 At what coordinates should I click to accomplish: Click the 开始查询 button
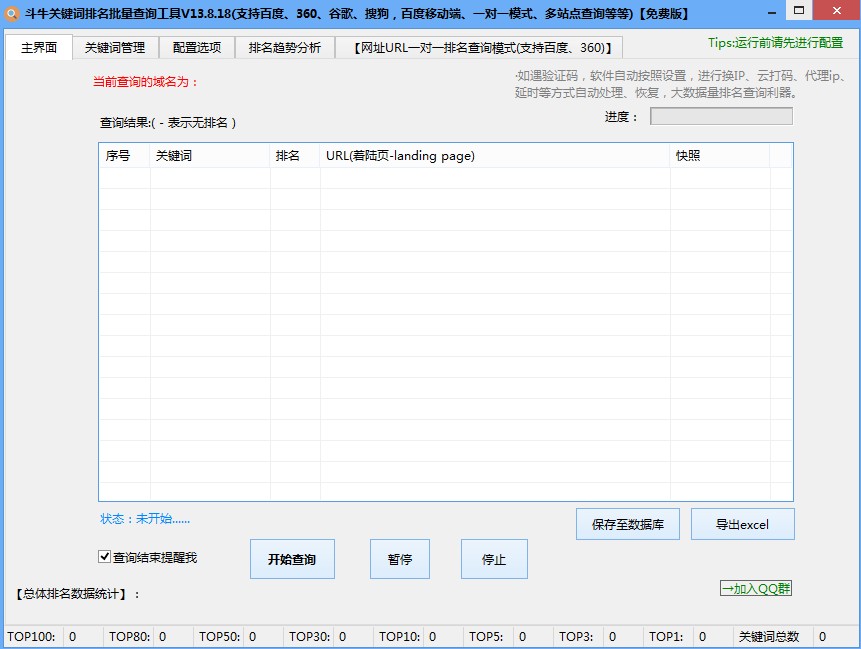292,559
